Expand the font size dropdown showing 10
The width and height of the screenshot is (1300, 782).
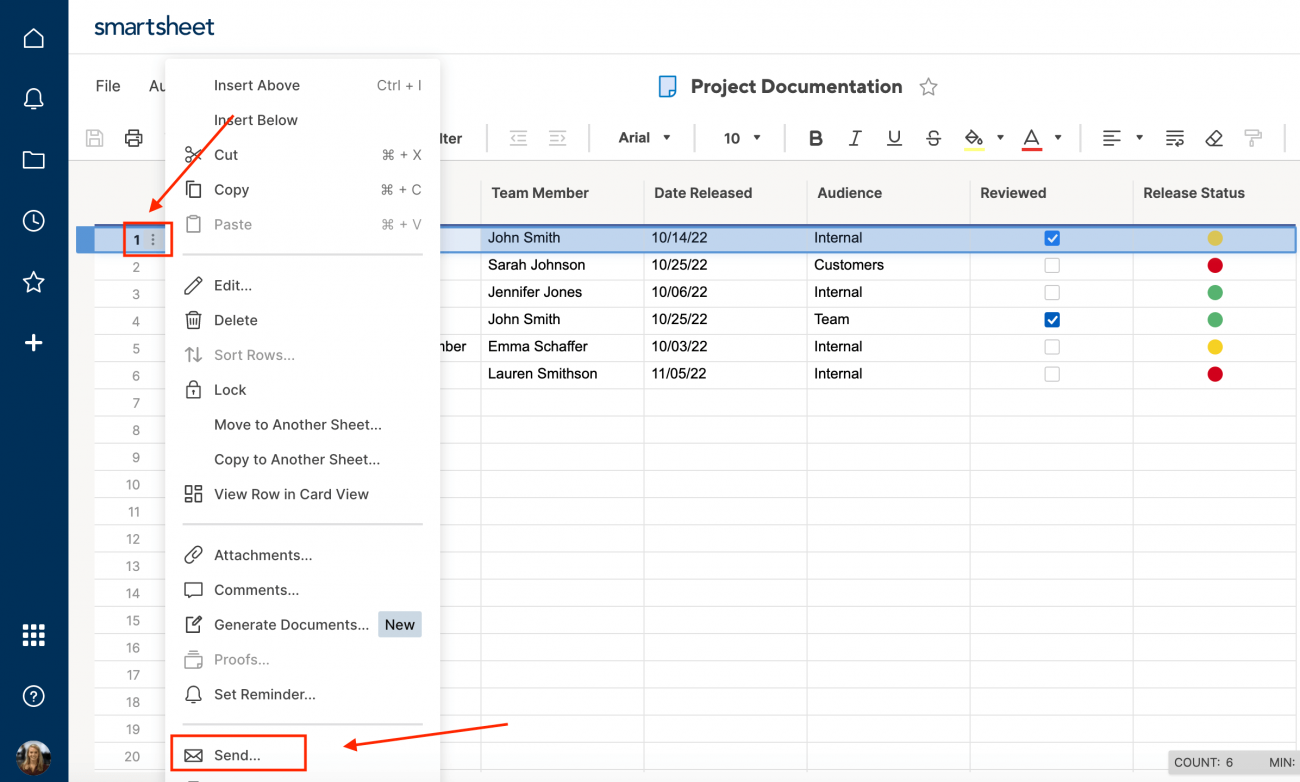(740, 138)
